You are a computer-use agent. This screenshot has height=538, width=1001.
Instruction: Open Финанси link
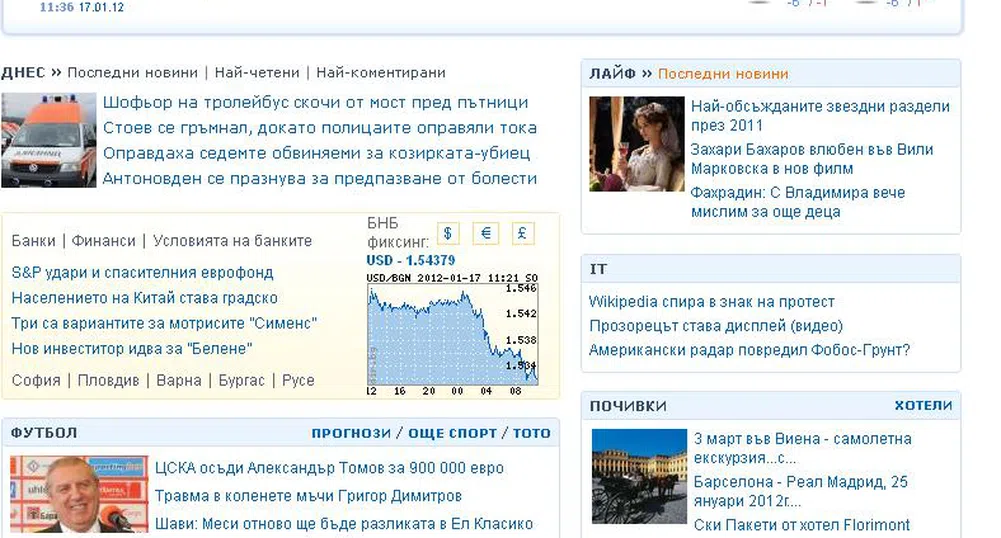[103, 241]
